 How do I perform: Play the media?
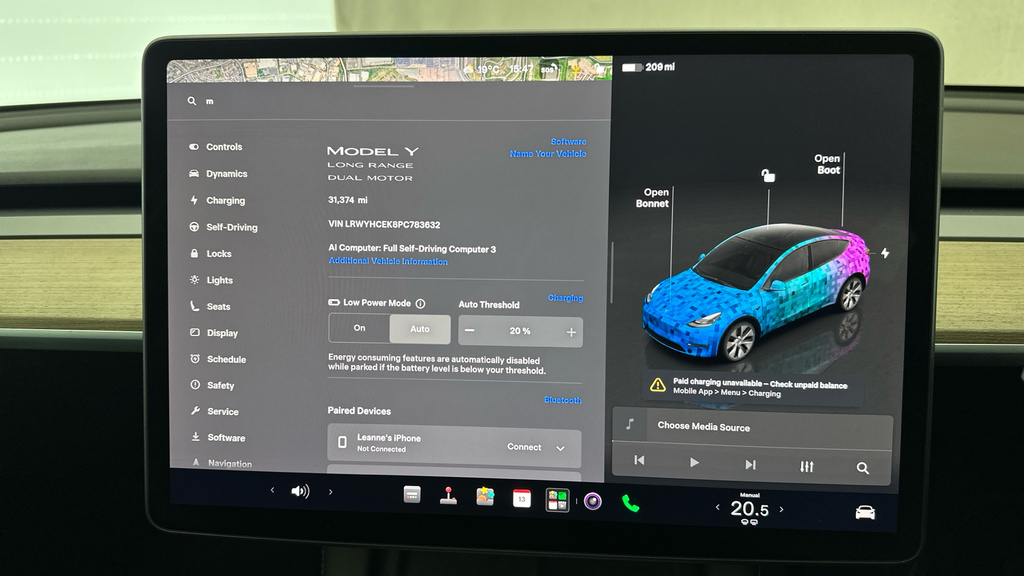coord(694,462)
